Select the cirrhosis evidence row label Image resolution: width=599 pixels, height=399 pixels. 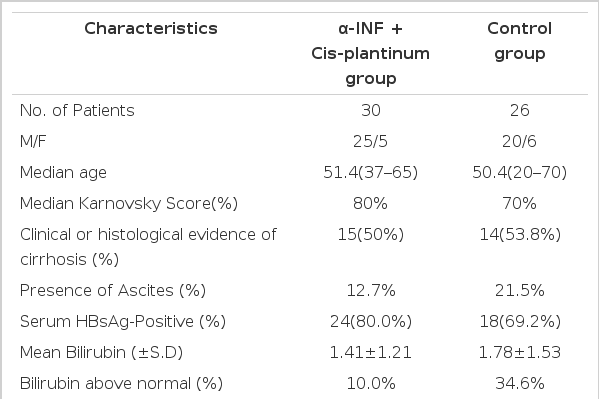point(148,247)
